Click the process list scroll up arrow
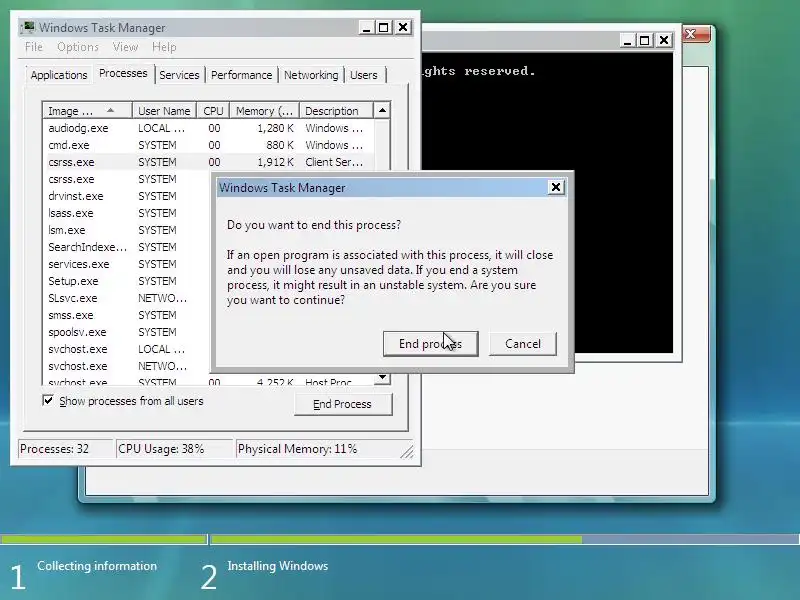 [382, 110]
